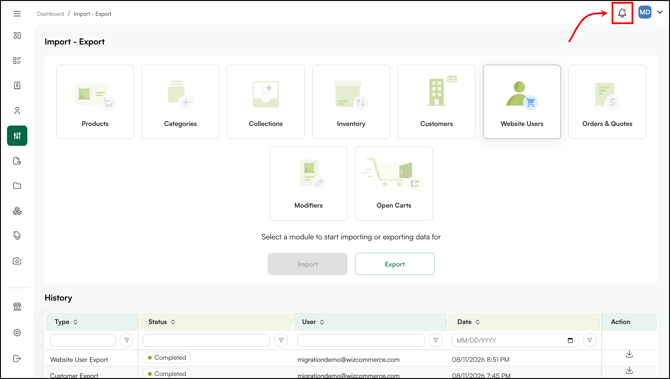Open the dollar document icon in sidebar

17,85
